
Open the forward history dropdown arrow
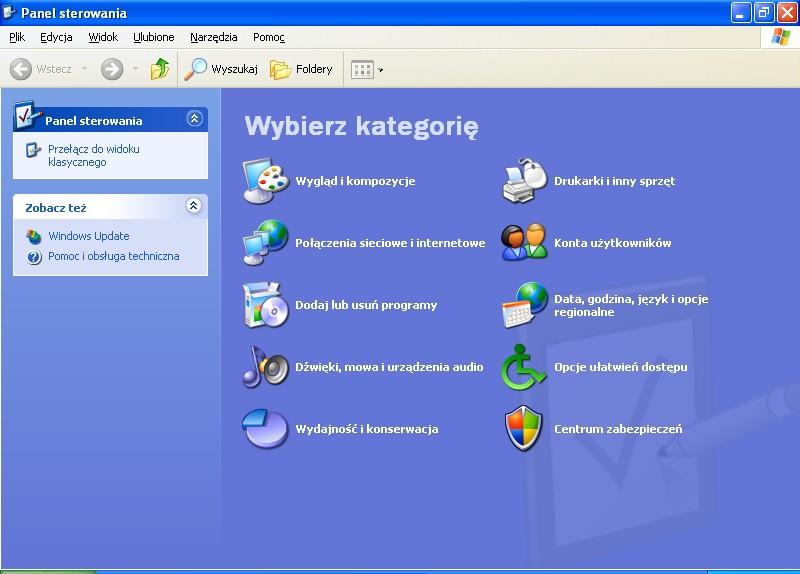pyautogui.click(x=135, y=68)
